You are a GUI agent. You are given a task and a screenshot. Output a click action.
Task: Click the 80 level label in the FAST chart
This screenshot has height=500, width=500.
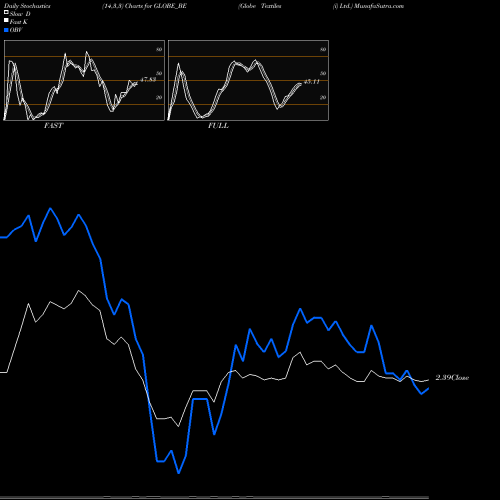click(x=159, y=49)
